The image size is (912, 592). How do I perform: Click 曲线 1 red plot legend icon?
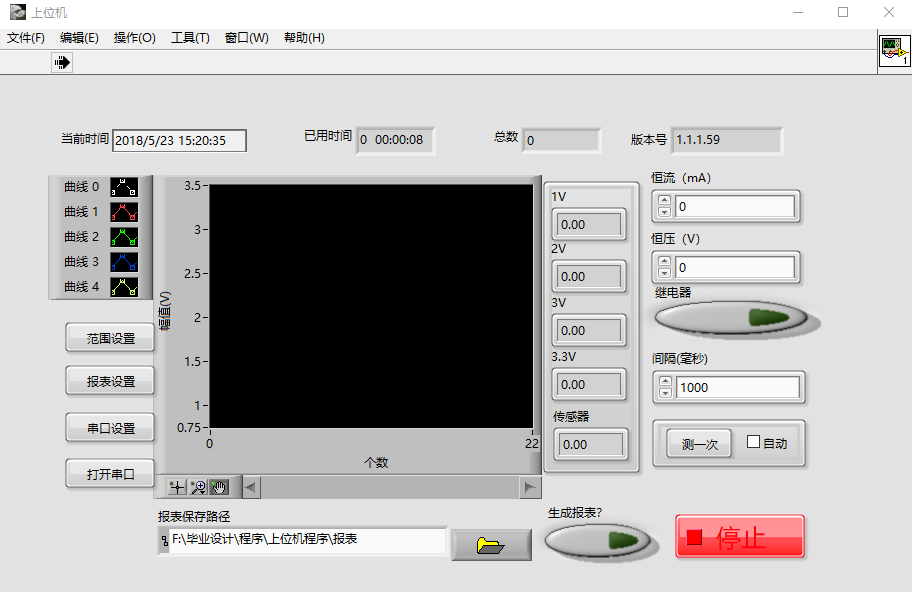(x=124, y=212)
